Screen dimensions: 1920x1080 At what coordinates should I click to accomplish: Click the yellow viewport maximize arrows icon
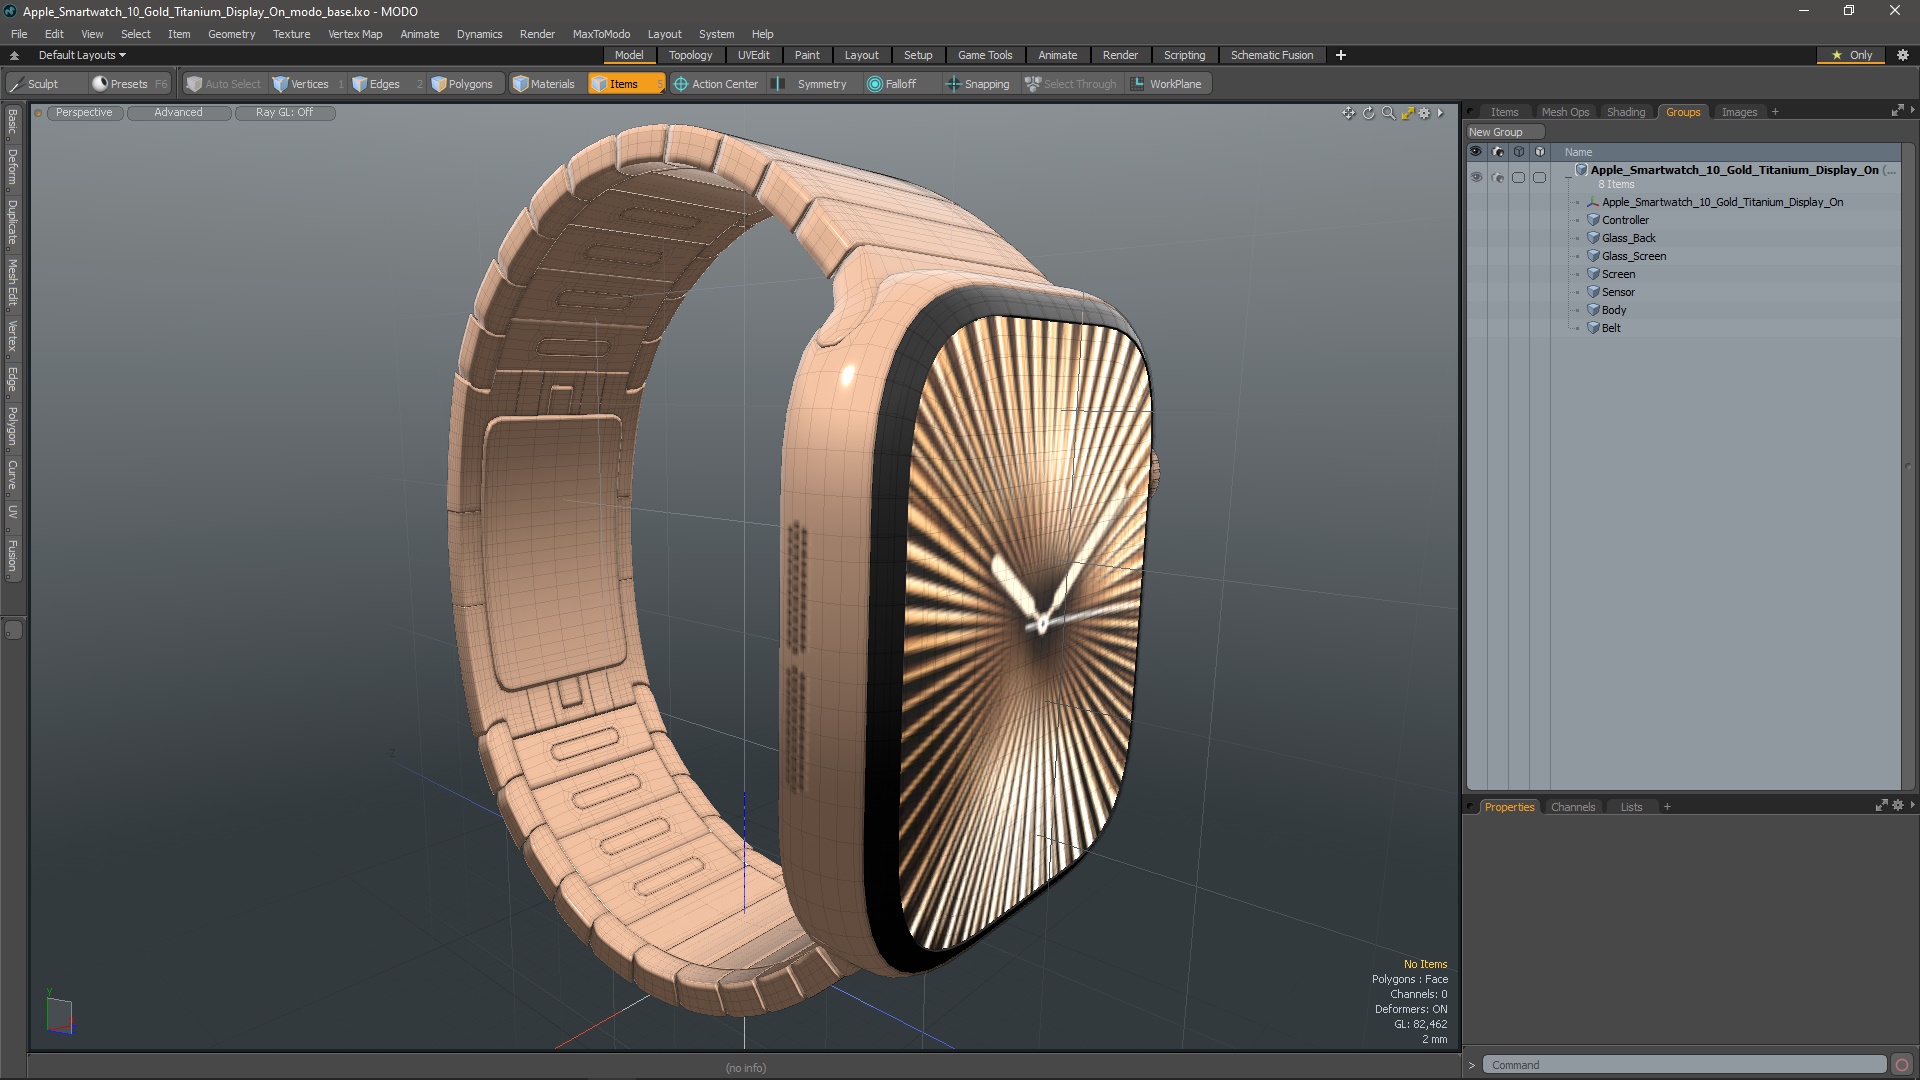[x=1407, y=113]
